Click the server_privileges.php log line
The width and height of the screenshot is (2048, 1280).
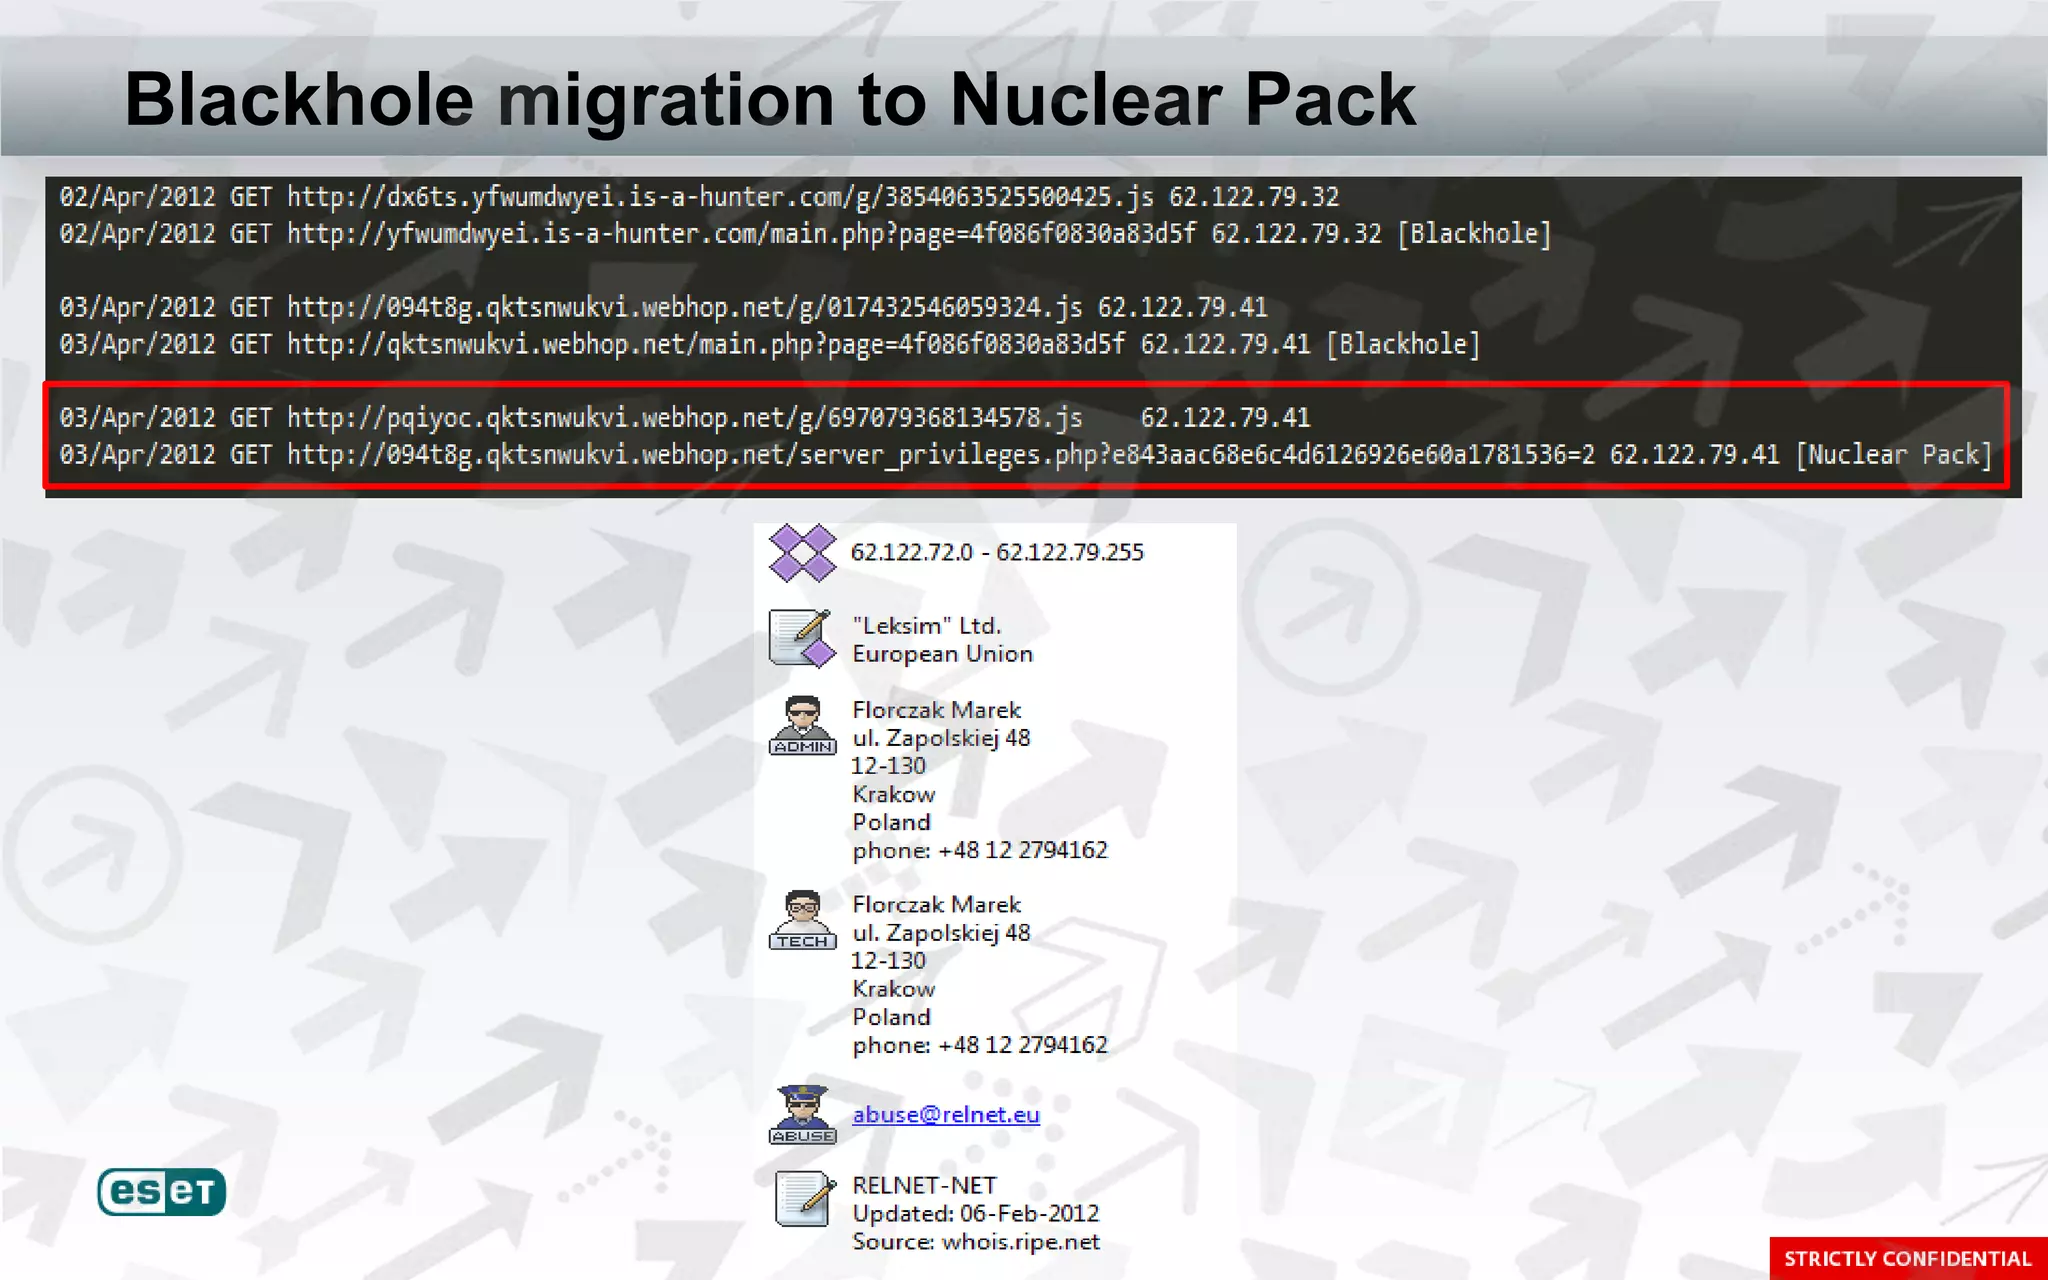click(x=1025, y=455)
